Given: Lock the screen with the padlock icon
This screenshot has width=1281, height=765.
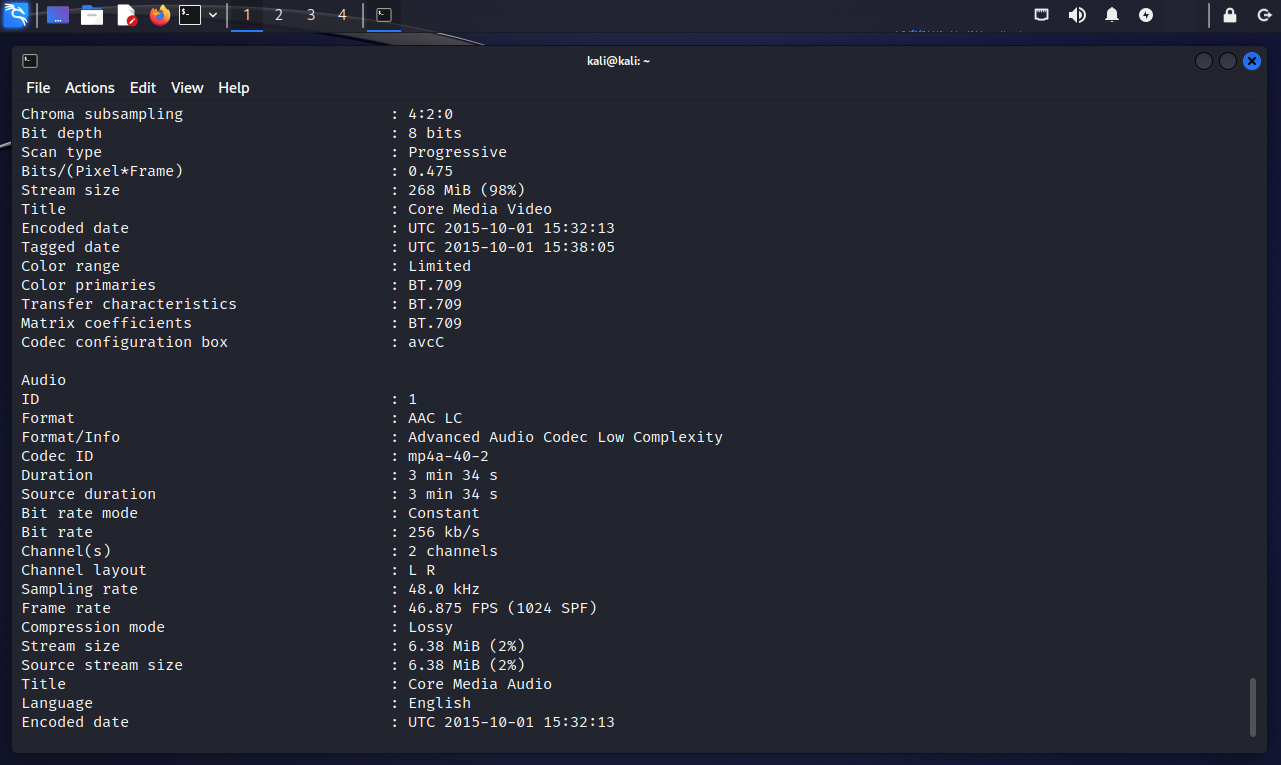Looking at the screenshot, I should 1230,15.
